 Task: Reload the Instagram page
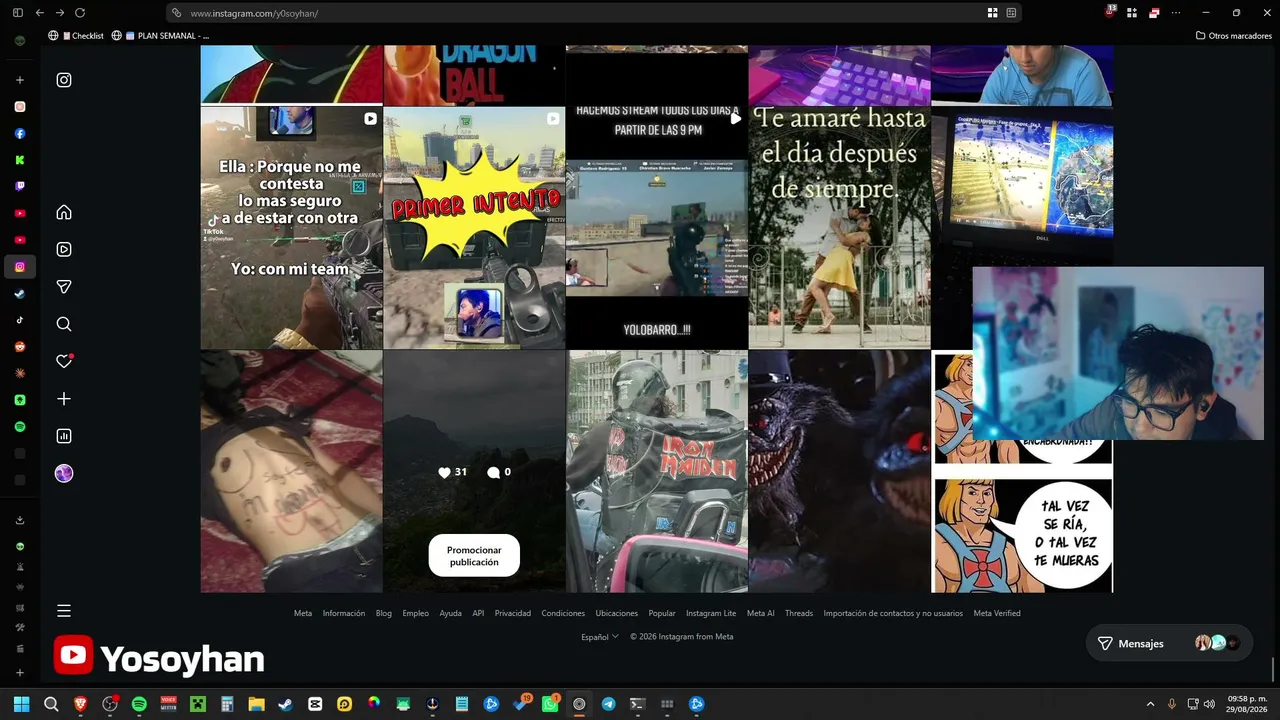point(80,13)
